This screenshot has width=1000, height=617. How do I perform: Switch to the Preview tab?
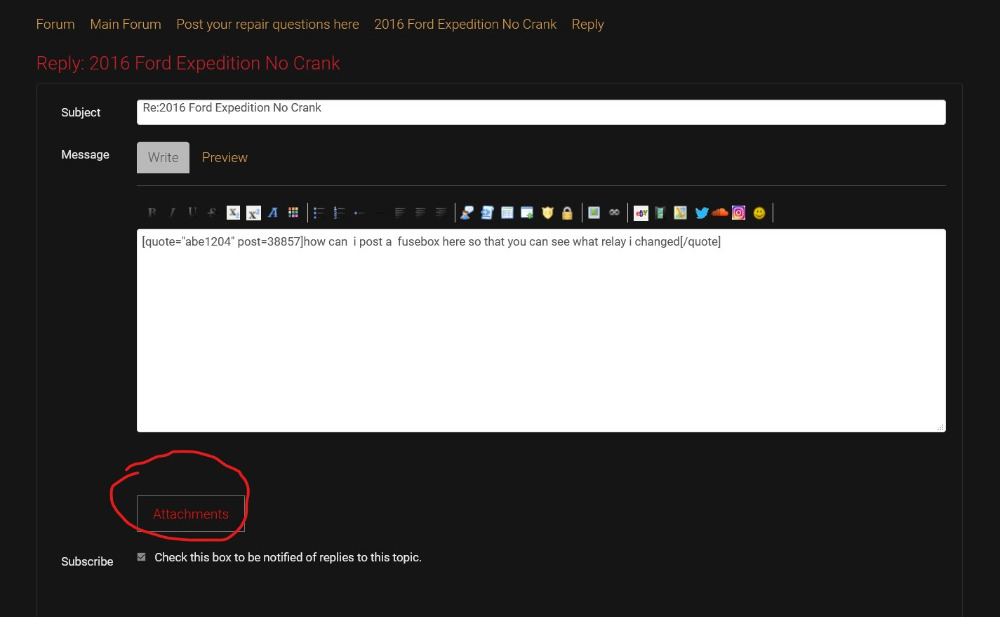click(x=224, y=158)
